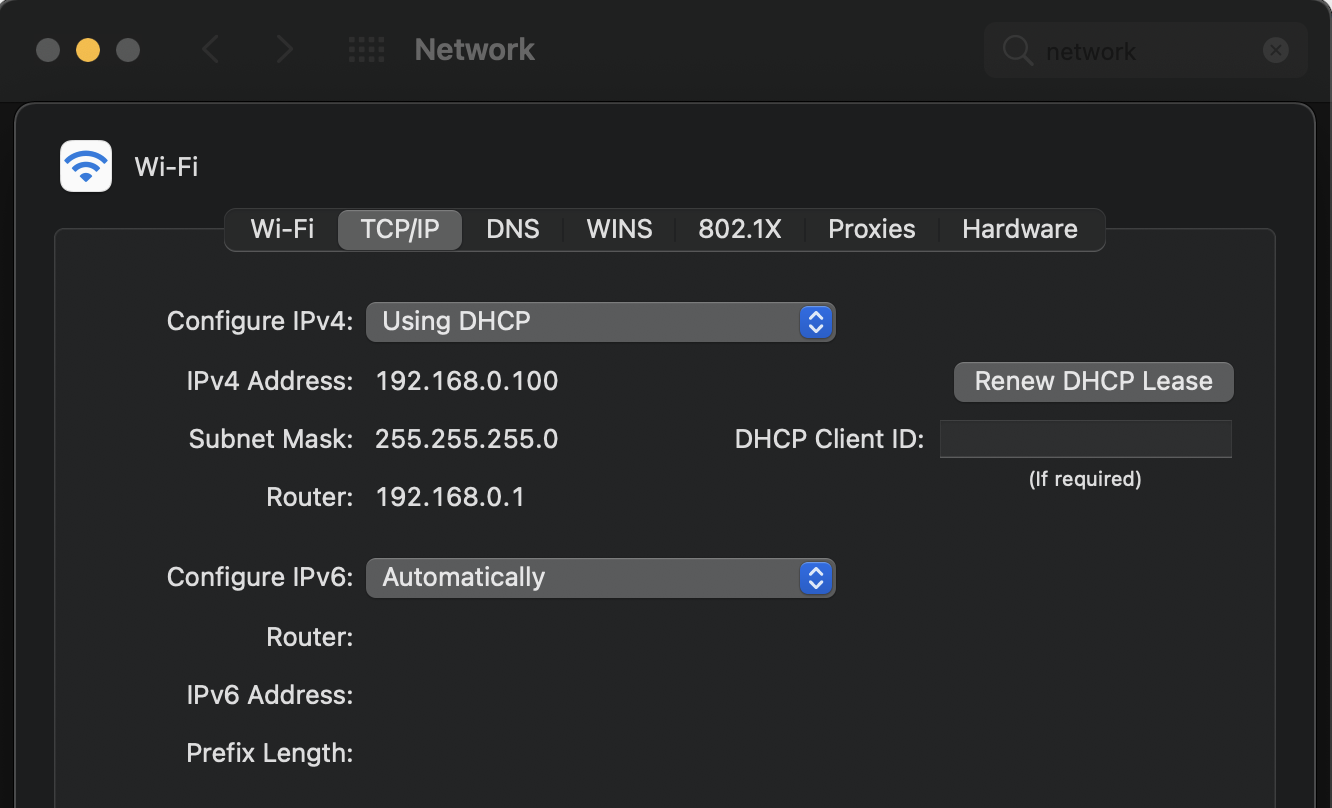Screen dimensions: 1332x808
Task: Switch to the Hardware tab
Action: coord(1020,229)
